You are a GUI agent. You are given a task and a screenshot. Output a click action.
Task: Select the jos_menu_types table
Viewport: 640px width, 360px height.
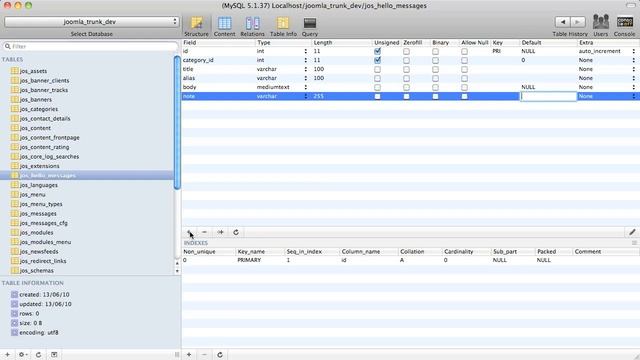(x=41, y=204)
